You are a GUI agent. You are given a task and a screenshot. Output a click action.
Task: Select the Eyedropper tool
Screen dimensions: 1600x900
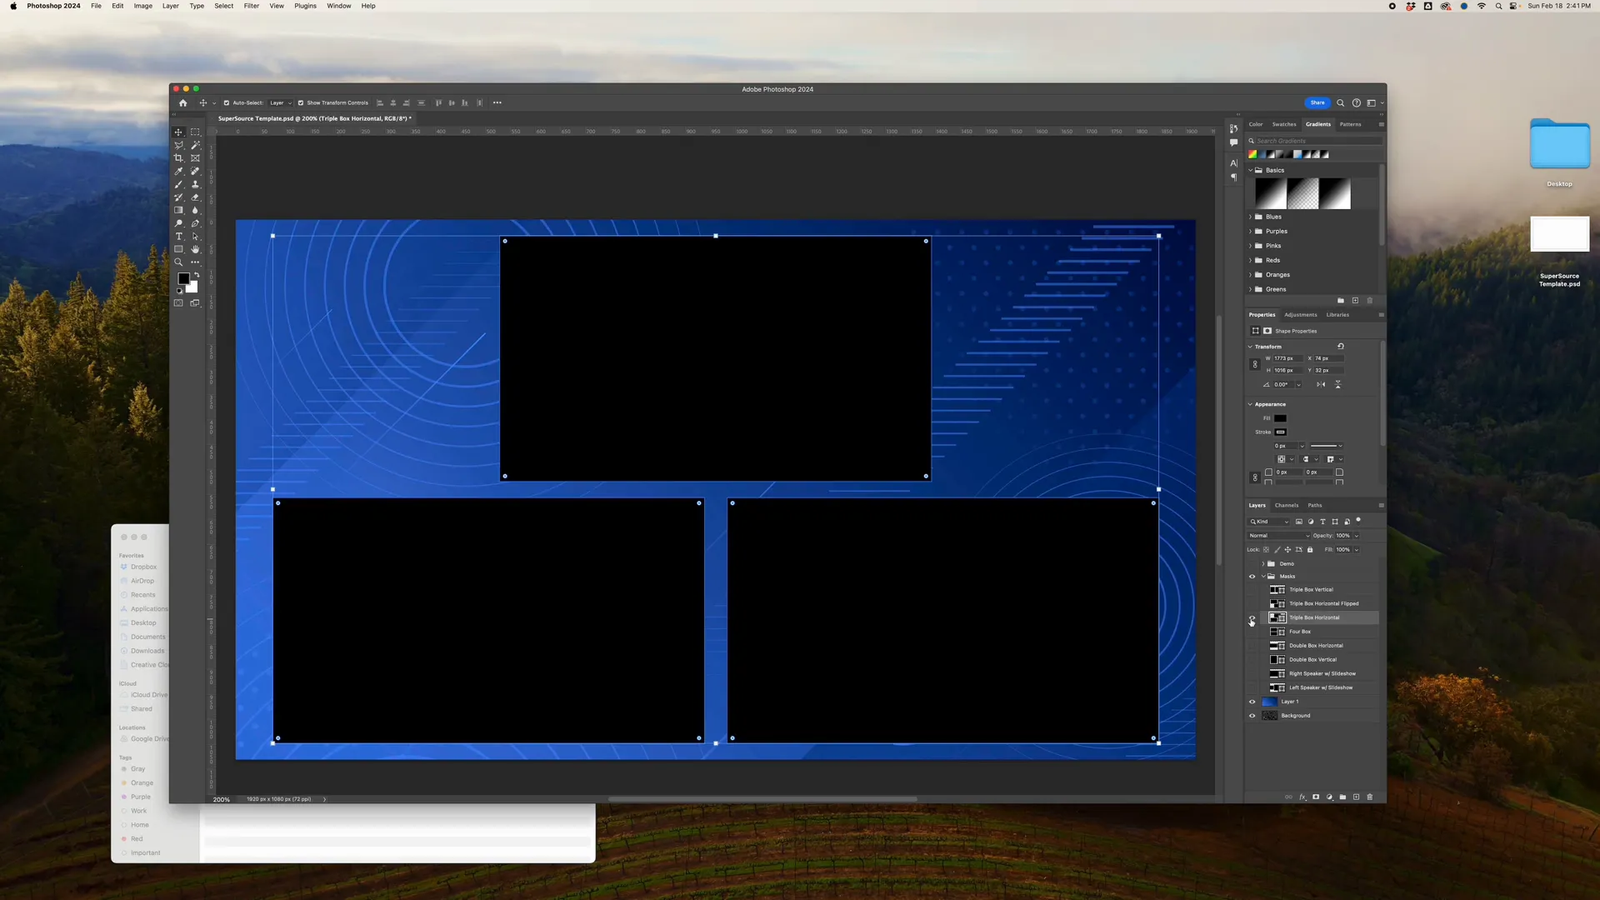178,171
